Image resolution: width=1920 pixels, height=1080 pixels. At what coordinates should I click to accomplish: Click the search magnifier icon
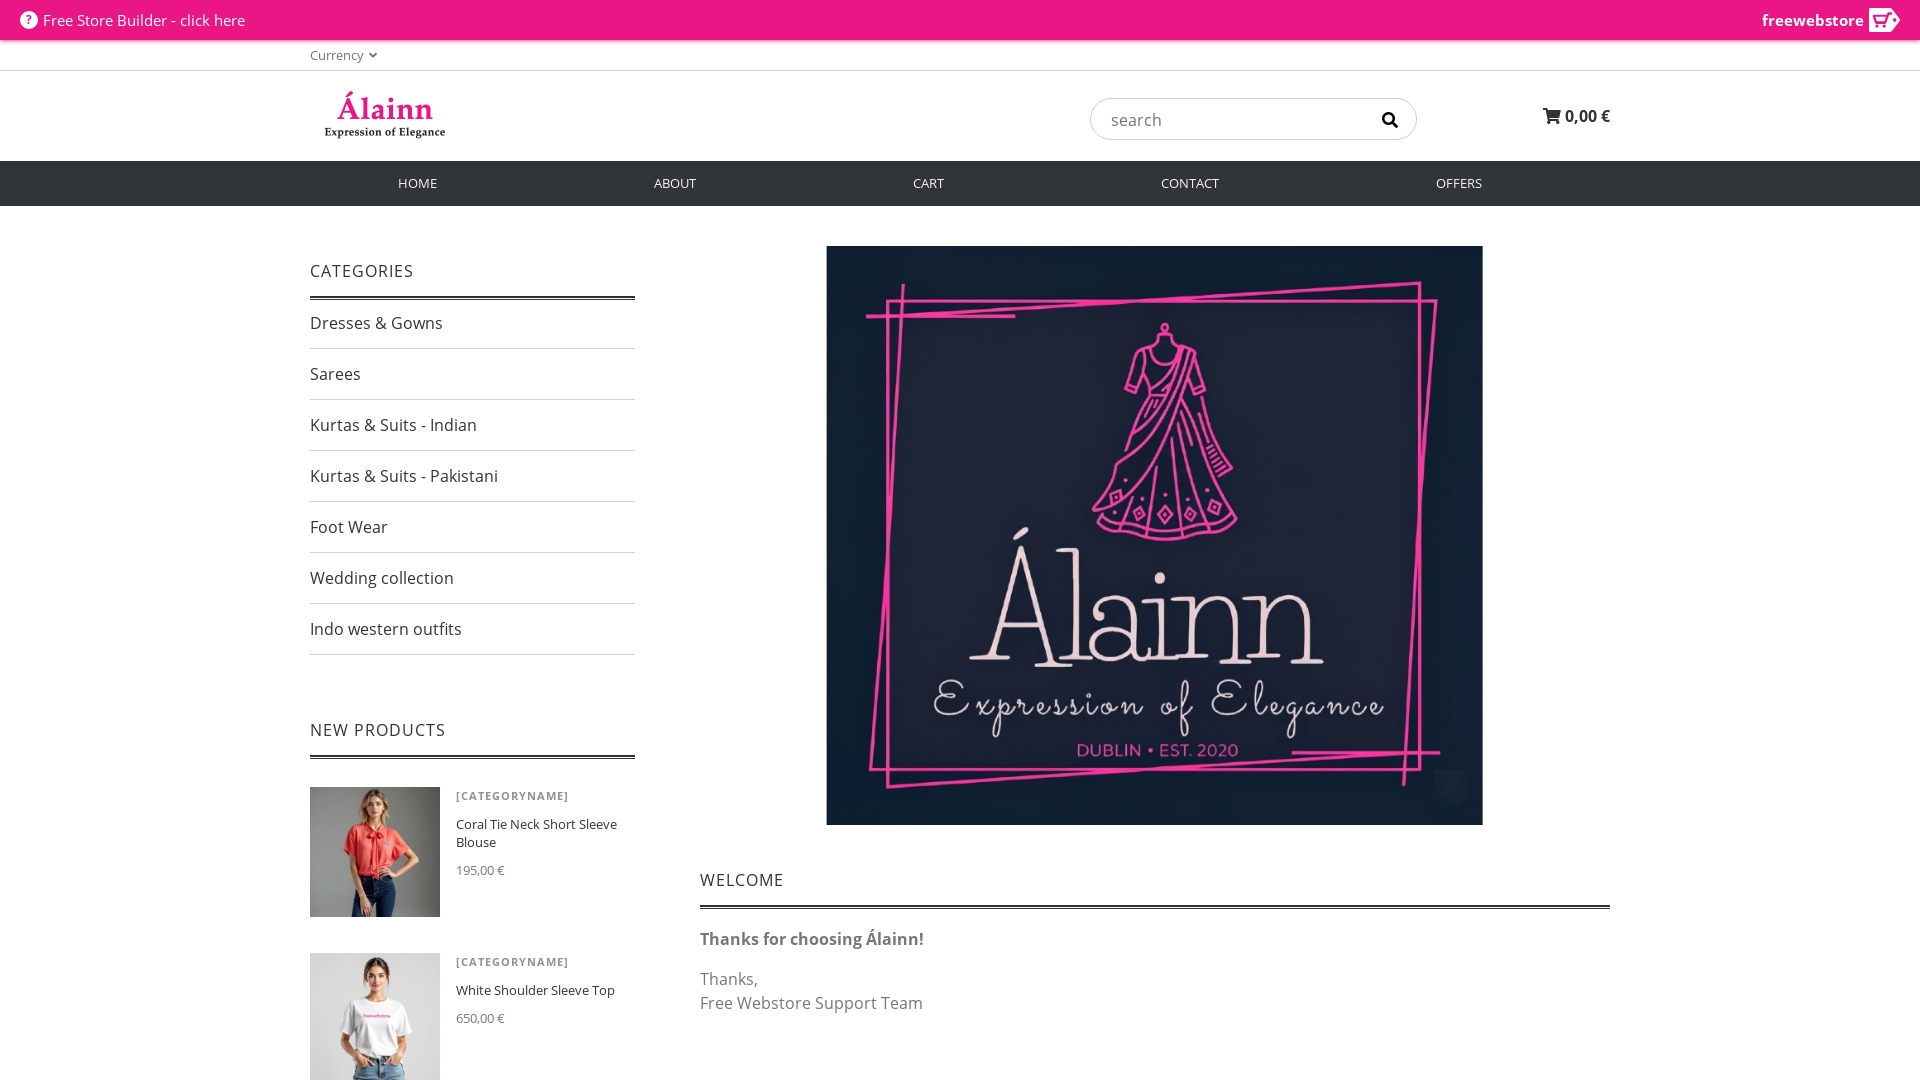[1389, 120]
